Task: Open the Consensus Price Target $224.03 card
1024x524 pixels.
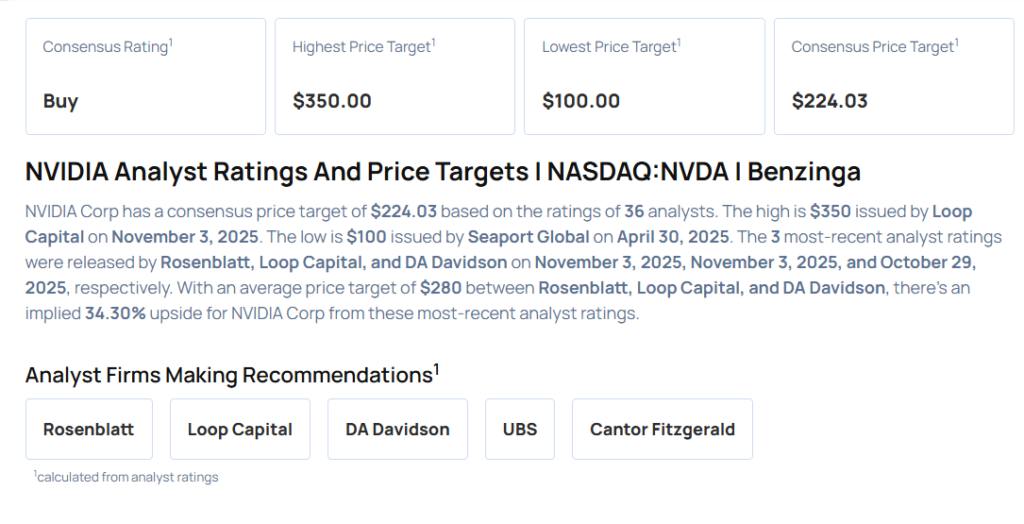Action: (893, 76)
